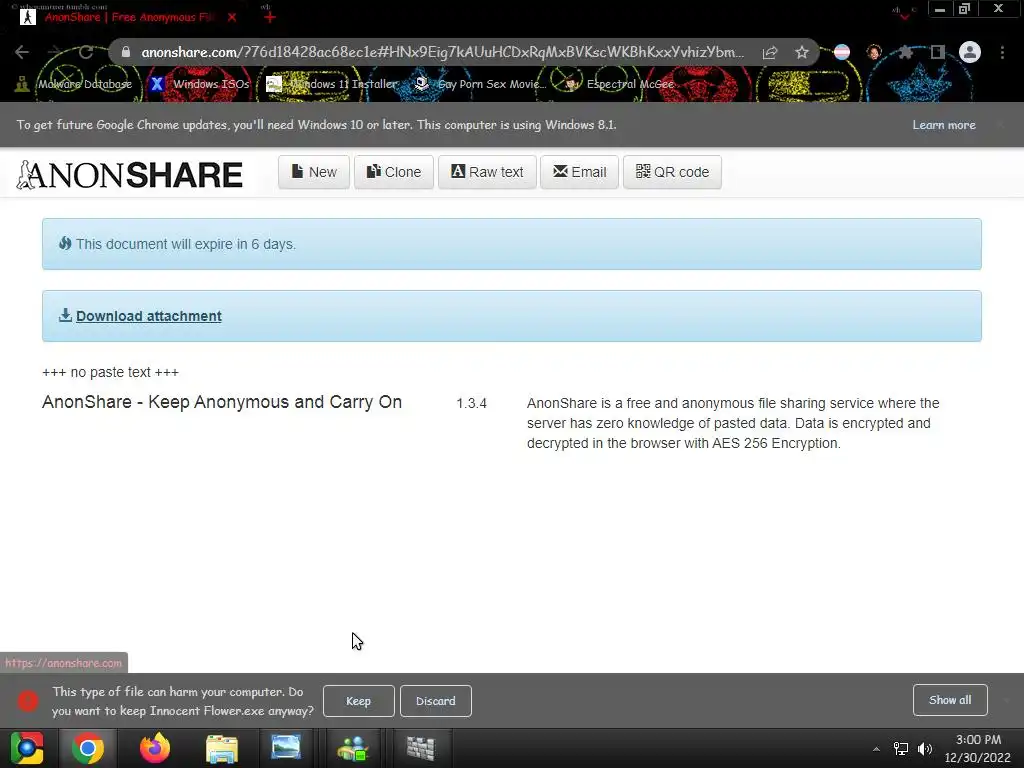Viewport: 1024px width, 768px height.
Task: Open the Chrome three-dot menu
Action: pyautogui.click(x=1002, y=52)
